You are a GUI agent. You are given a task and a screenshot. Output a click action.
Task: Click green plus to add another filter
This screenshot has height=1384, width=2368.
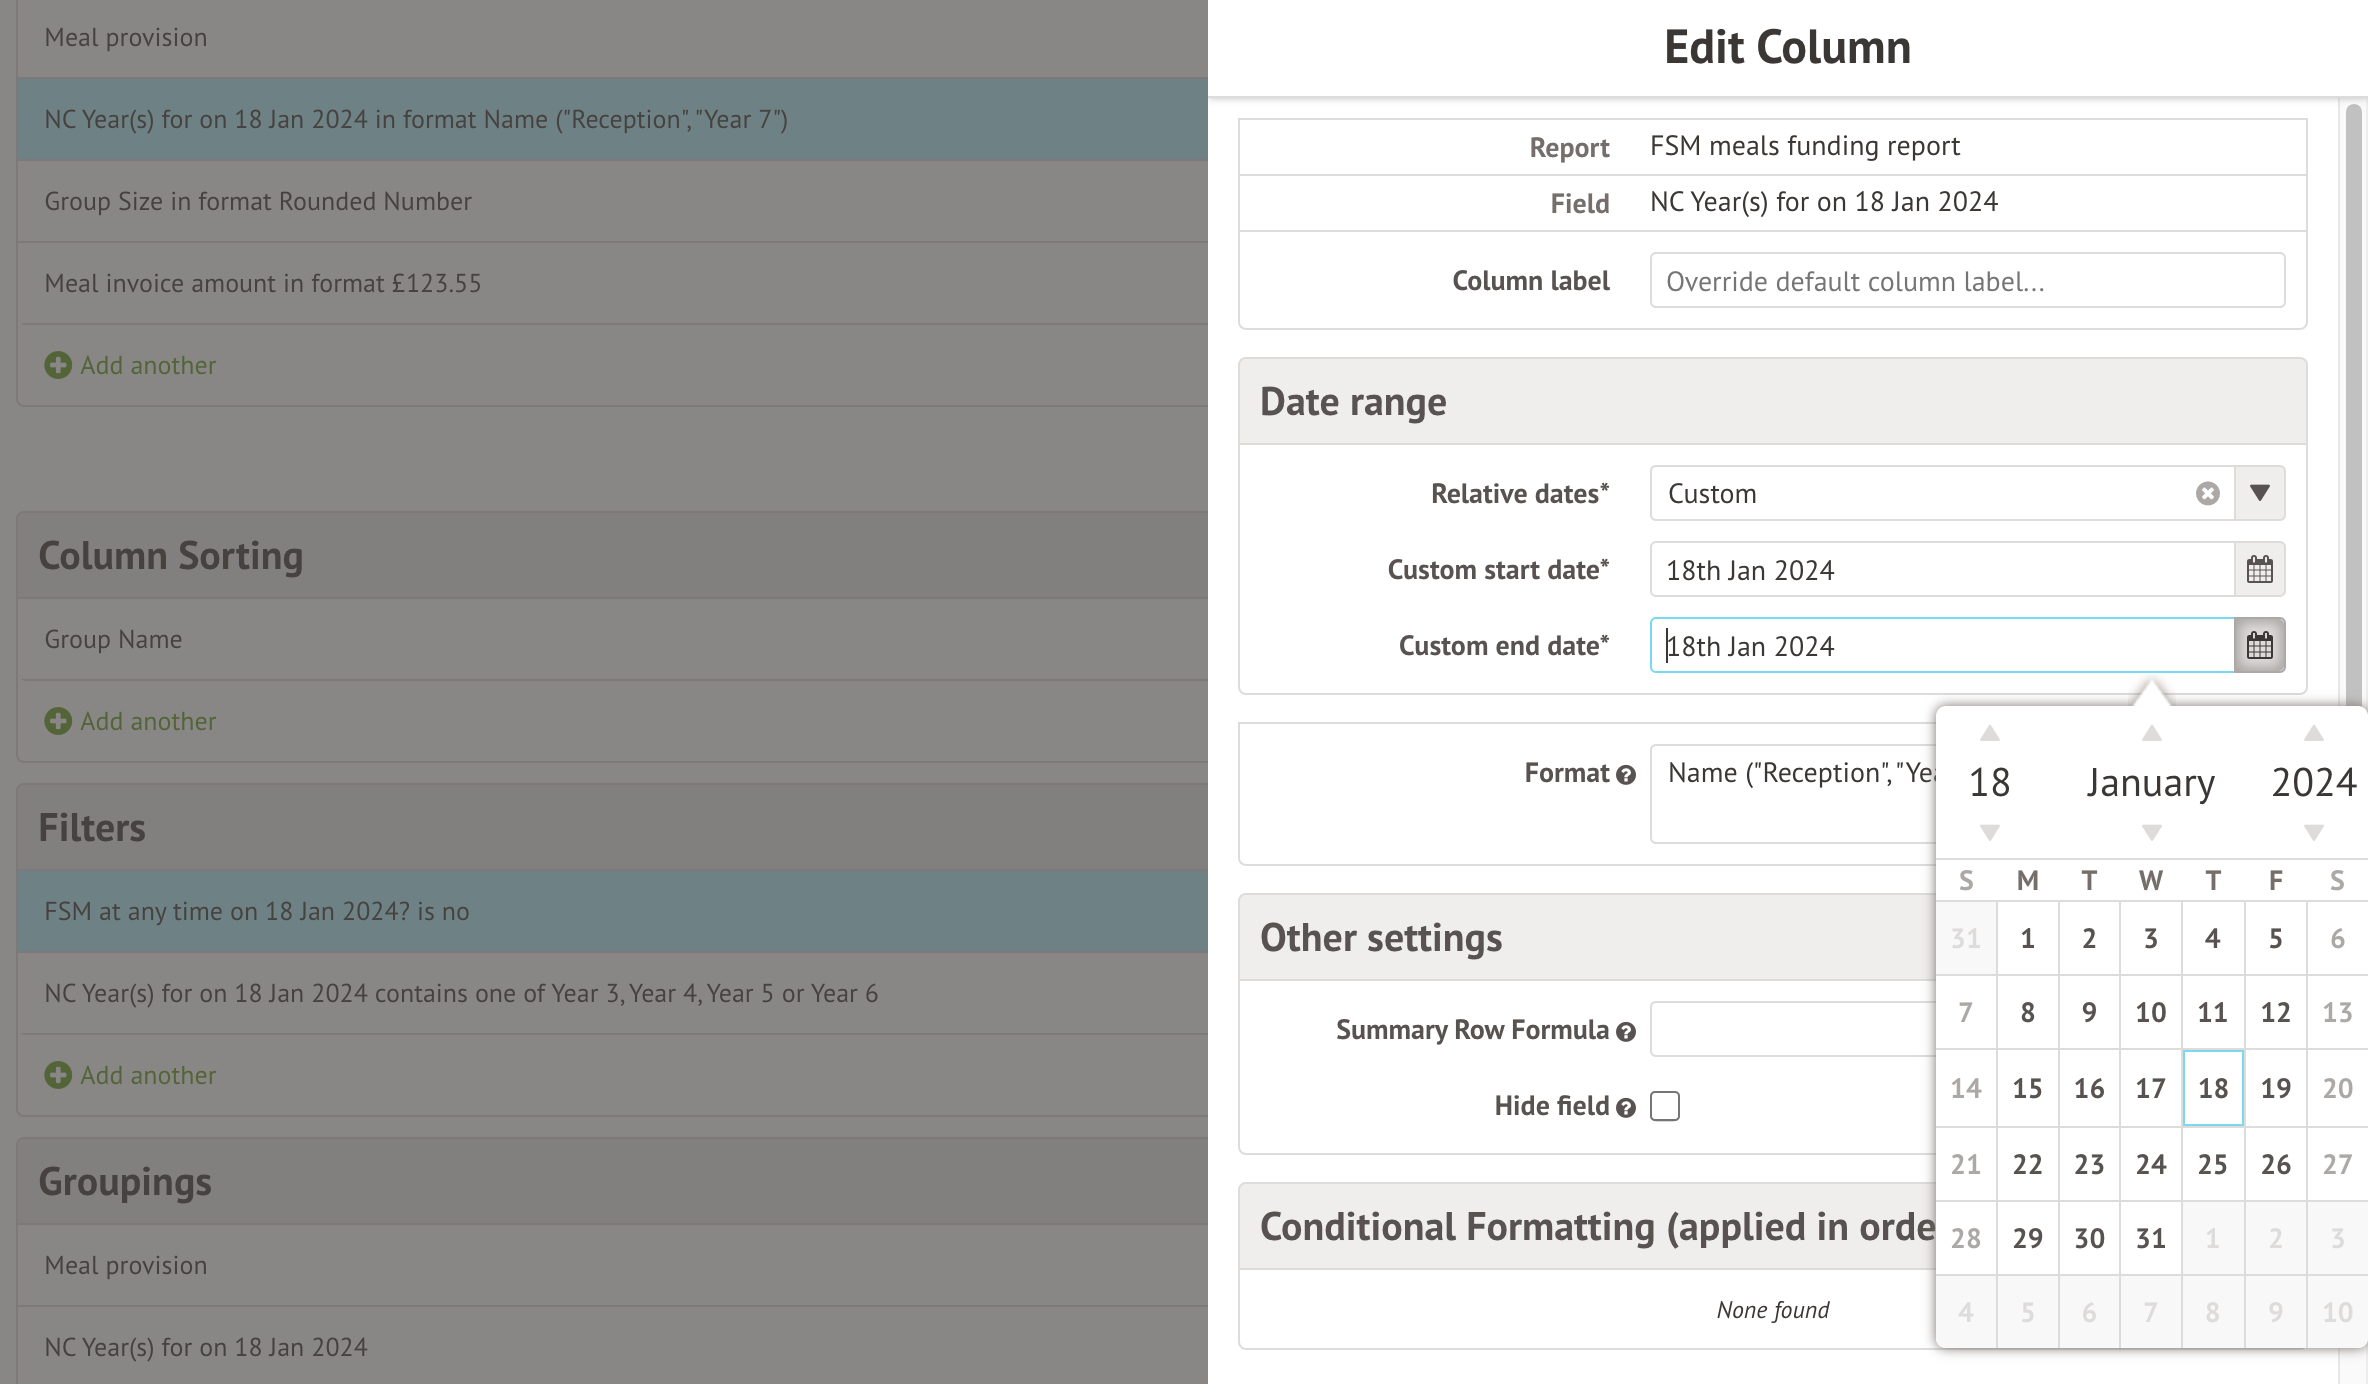coord(57,1075)
